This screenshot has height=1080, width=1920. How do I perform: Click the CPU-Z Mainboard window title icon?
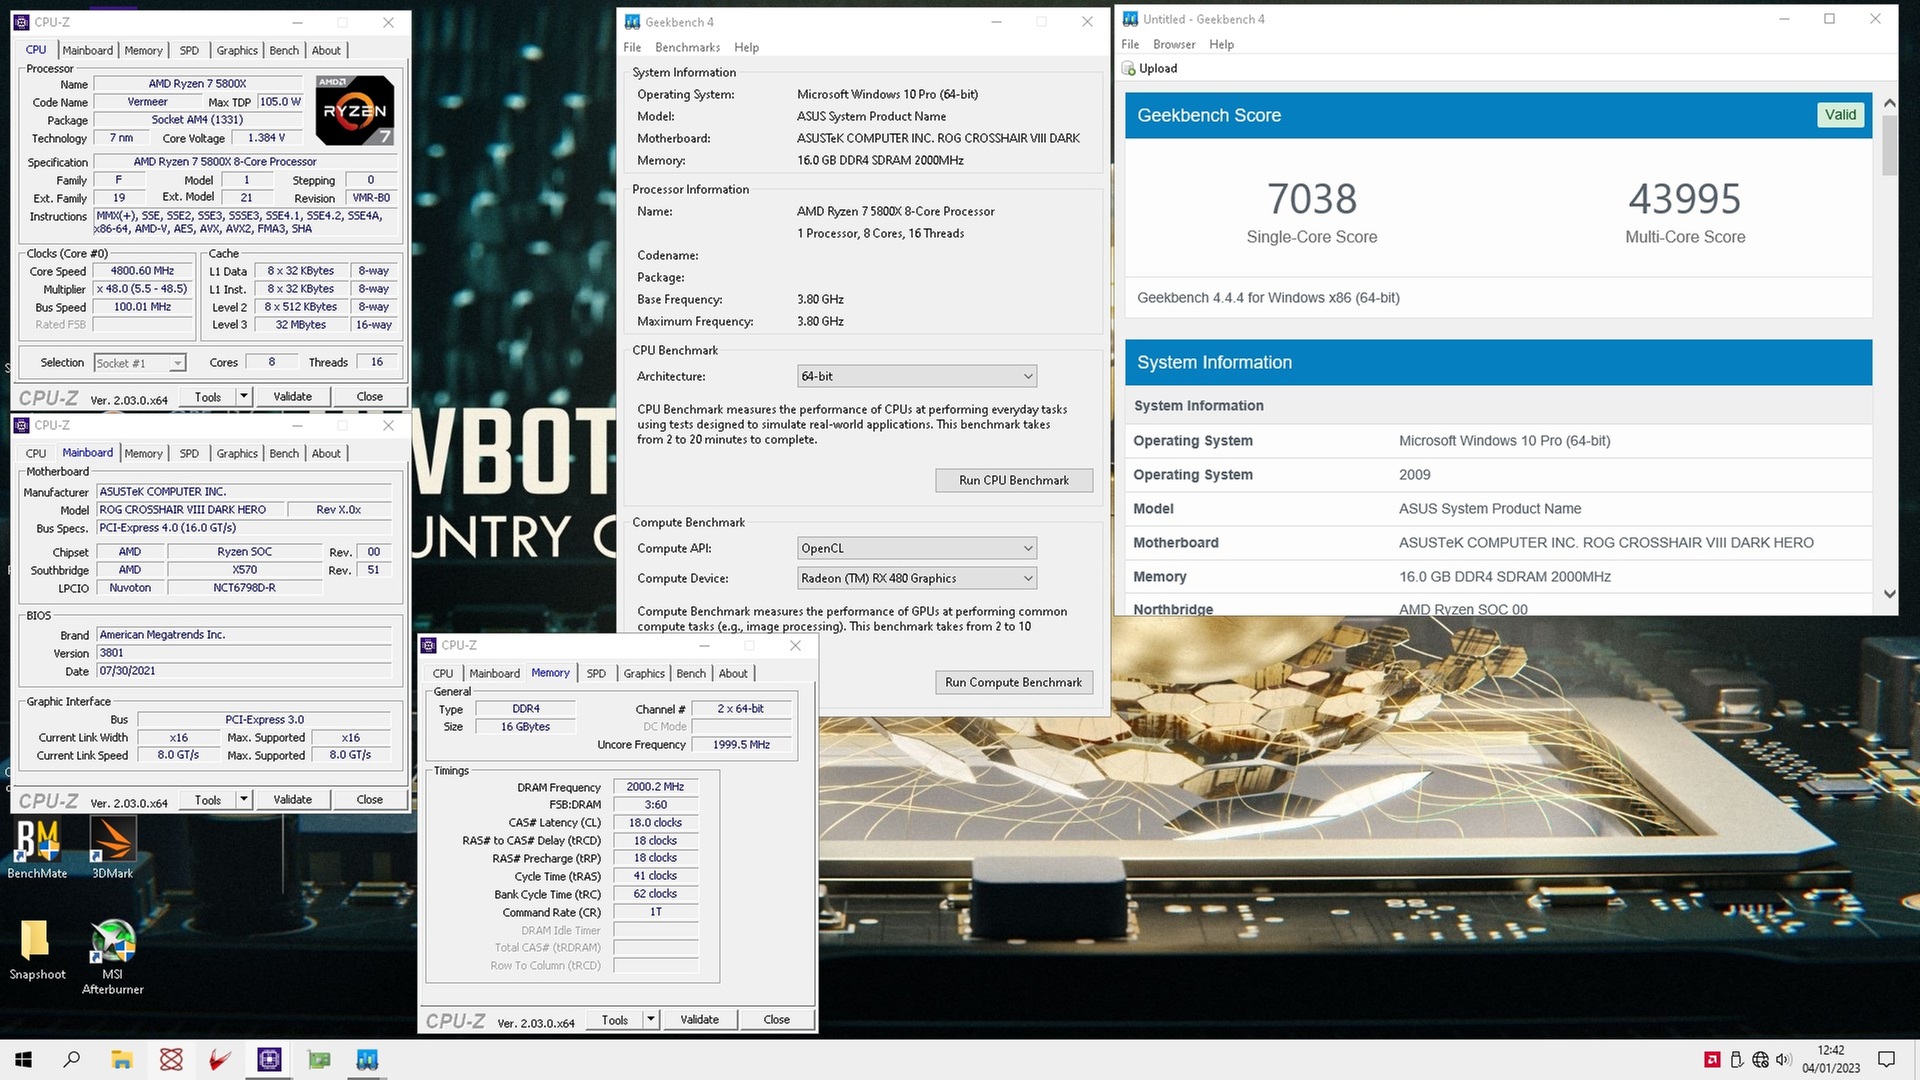click(x=22, y=425)
